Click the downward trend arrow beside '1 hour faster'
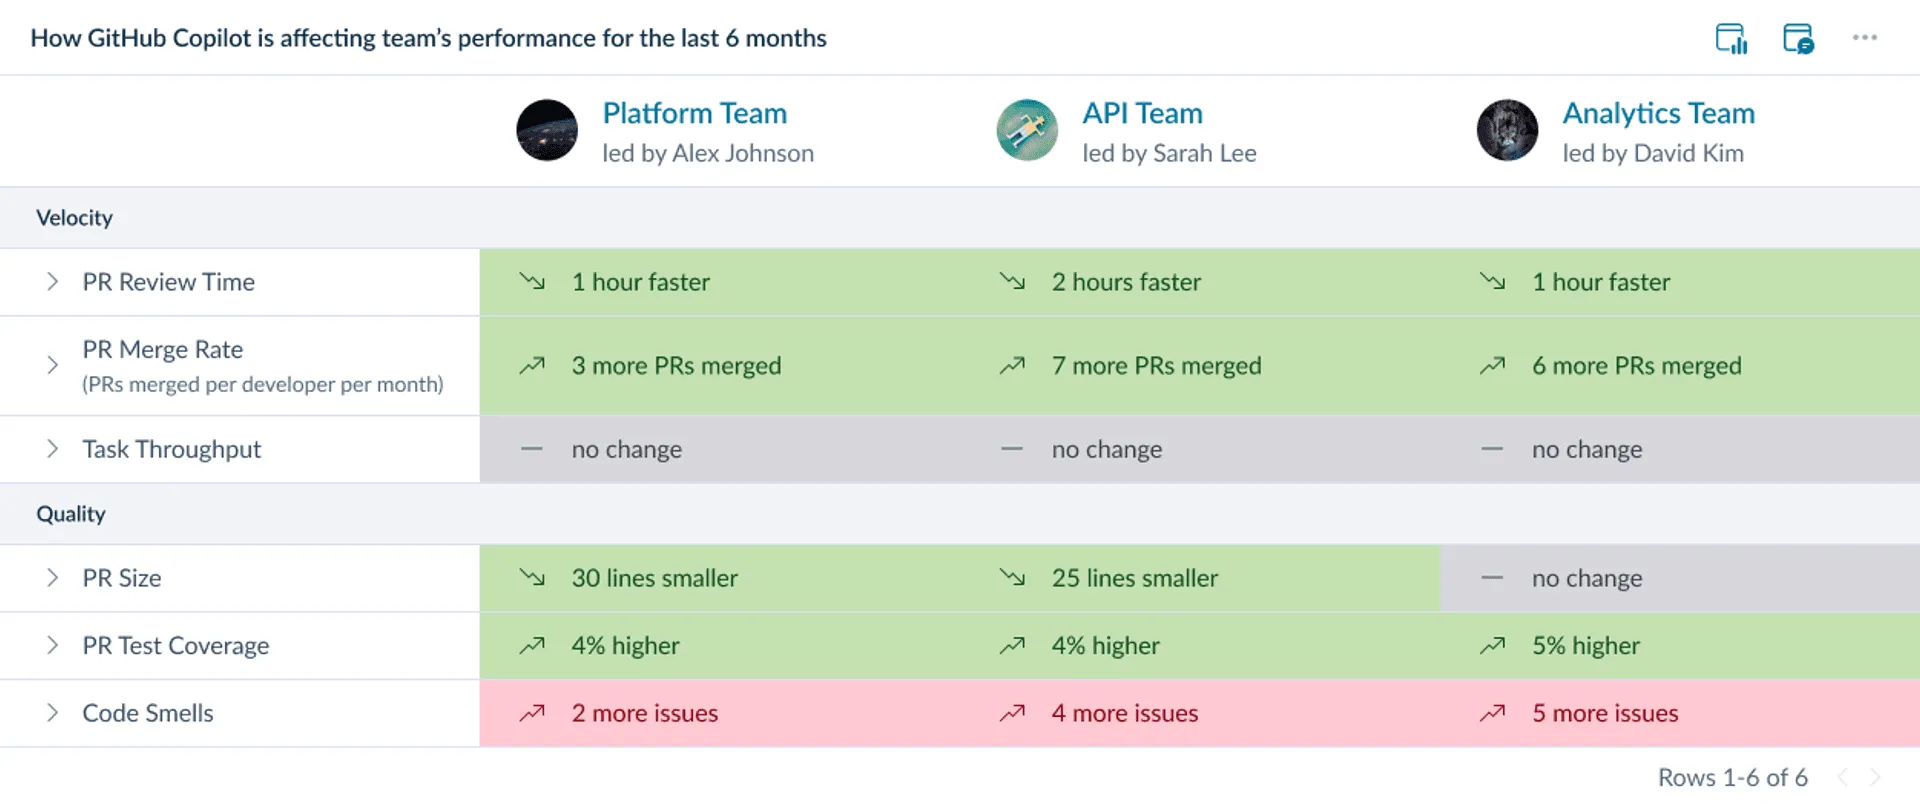 (x=531, y=282)
